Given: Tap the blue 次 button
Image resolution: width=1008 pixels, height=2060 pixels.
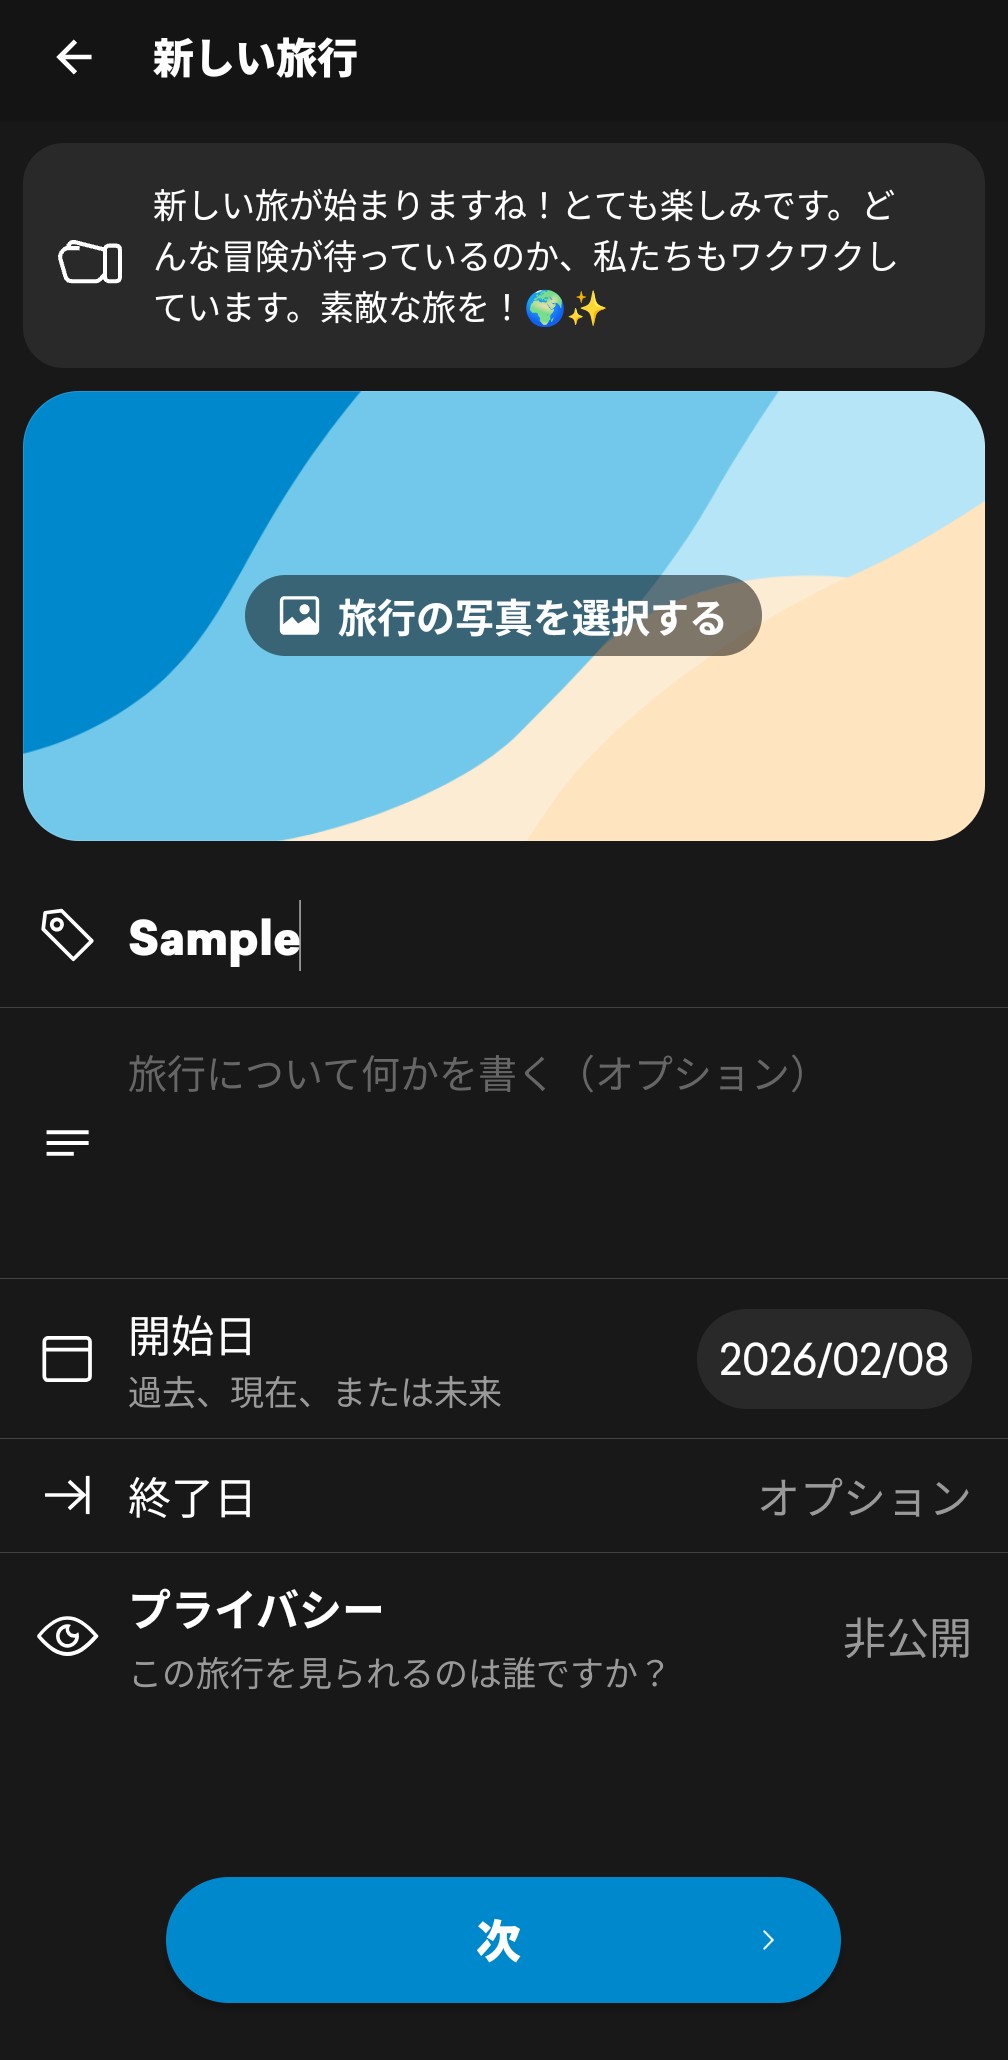Looking at the screenshot, I should pyautogui.click(x=502, y=1940).
